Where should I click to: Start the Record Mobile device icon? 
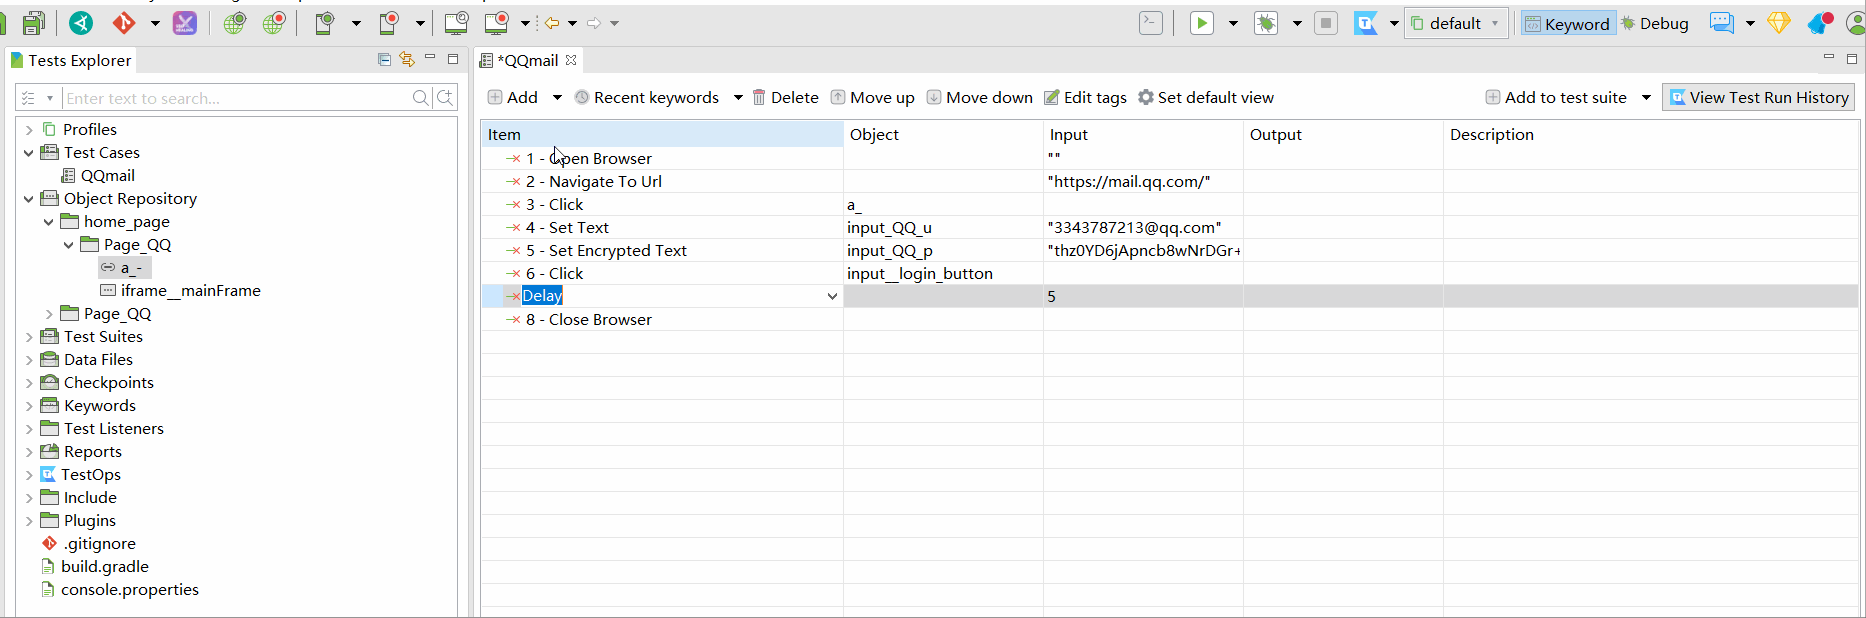point(389,23)
